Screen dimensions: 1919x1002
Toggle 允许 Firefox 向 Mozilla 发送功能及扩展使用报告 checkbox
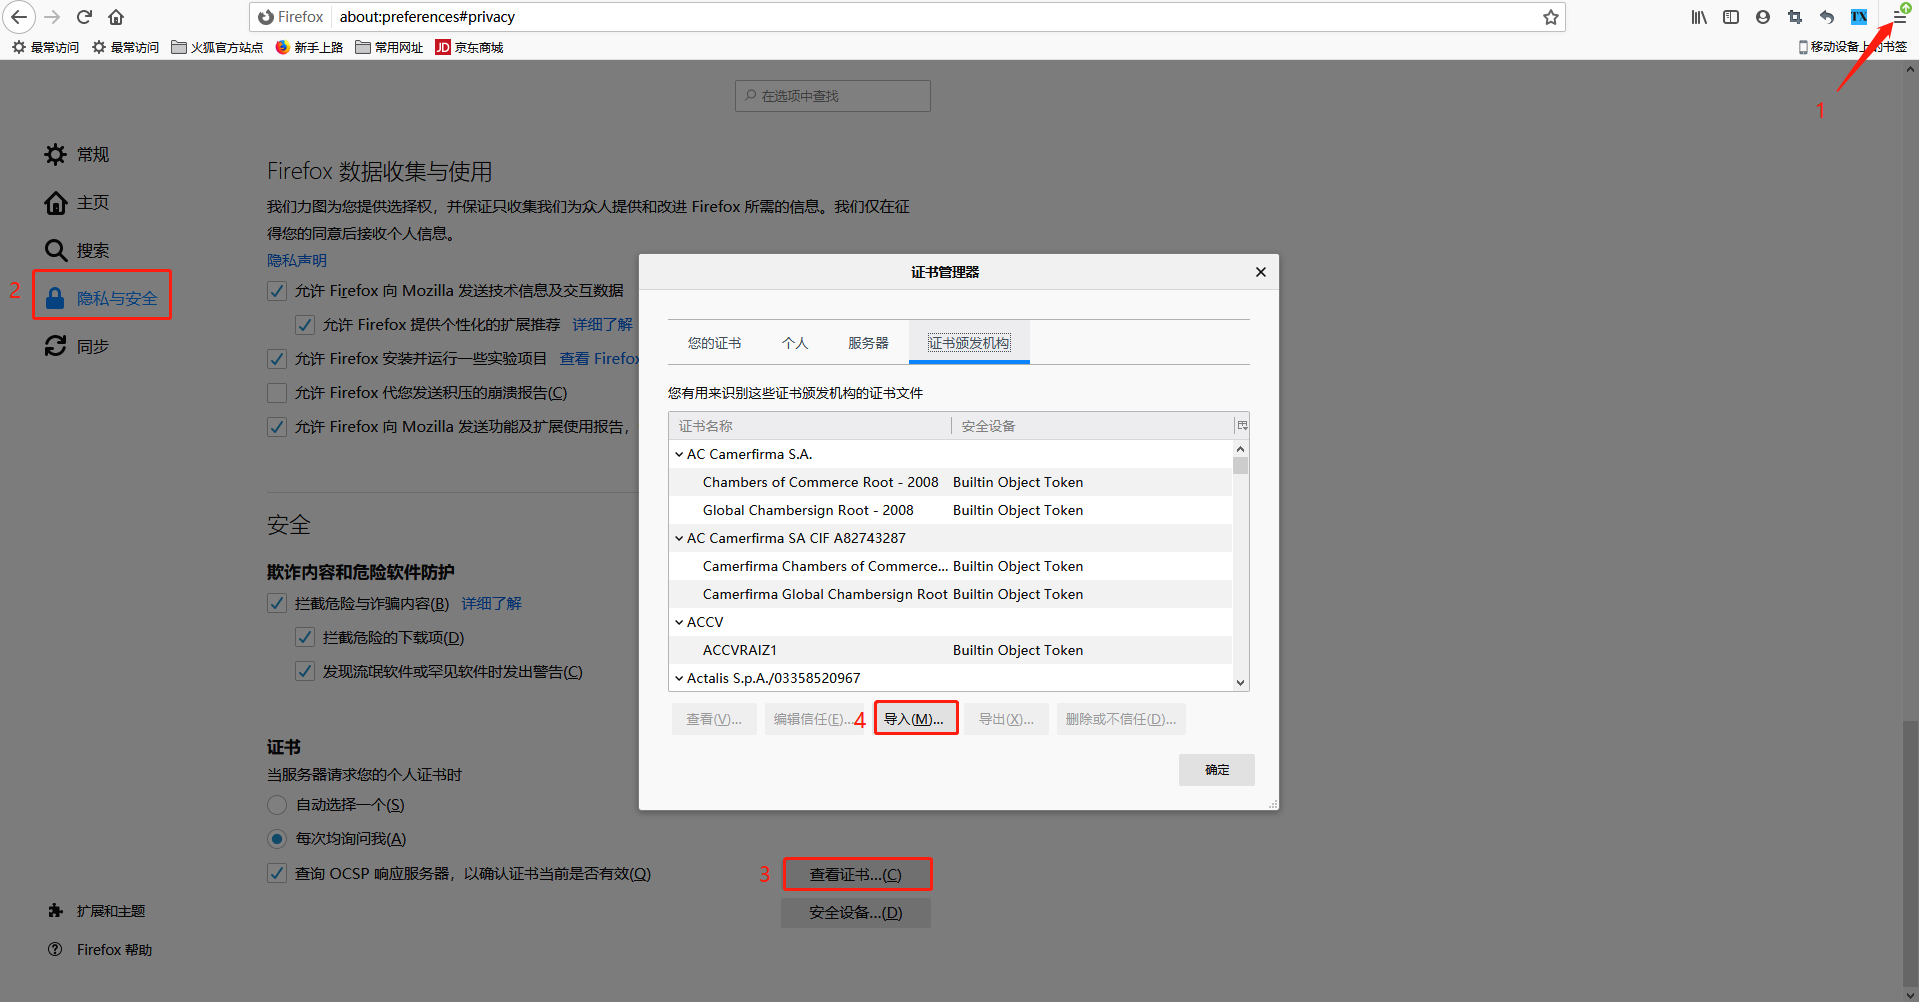coord(277,427)
